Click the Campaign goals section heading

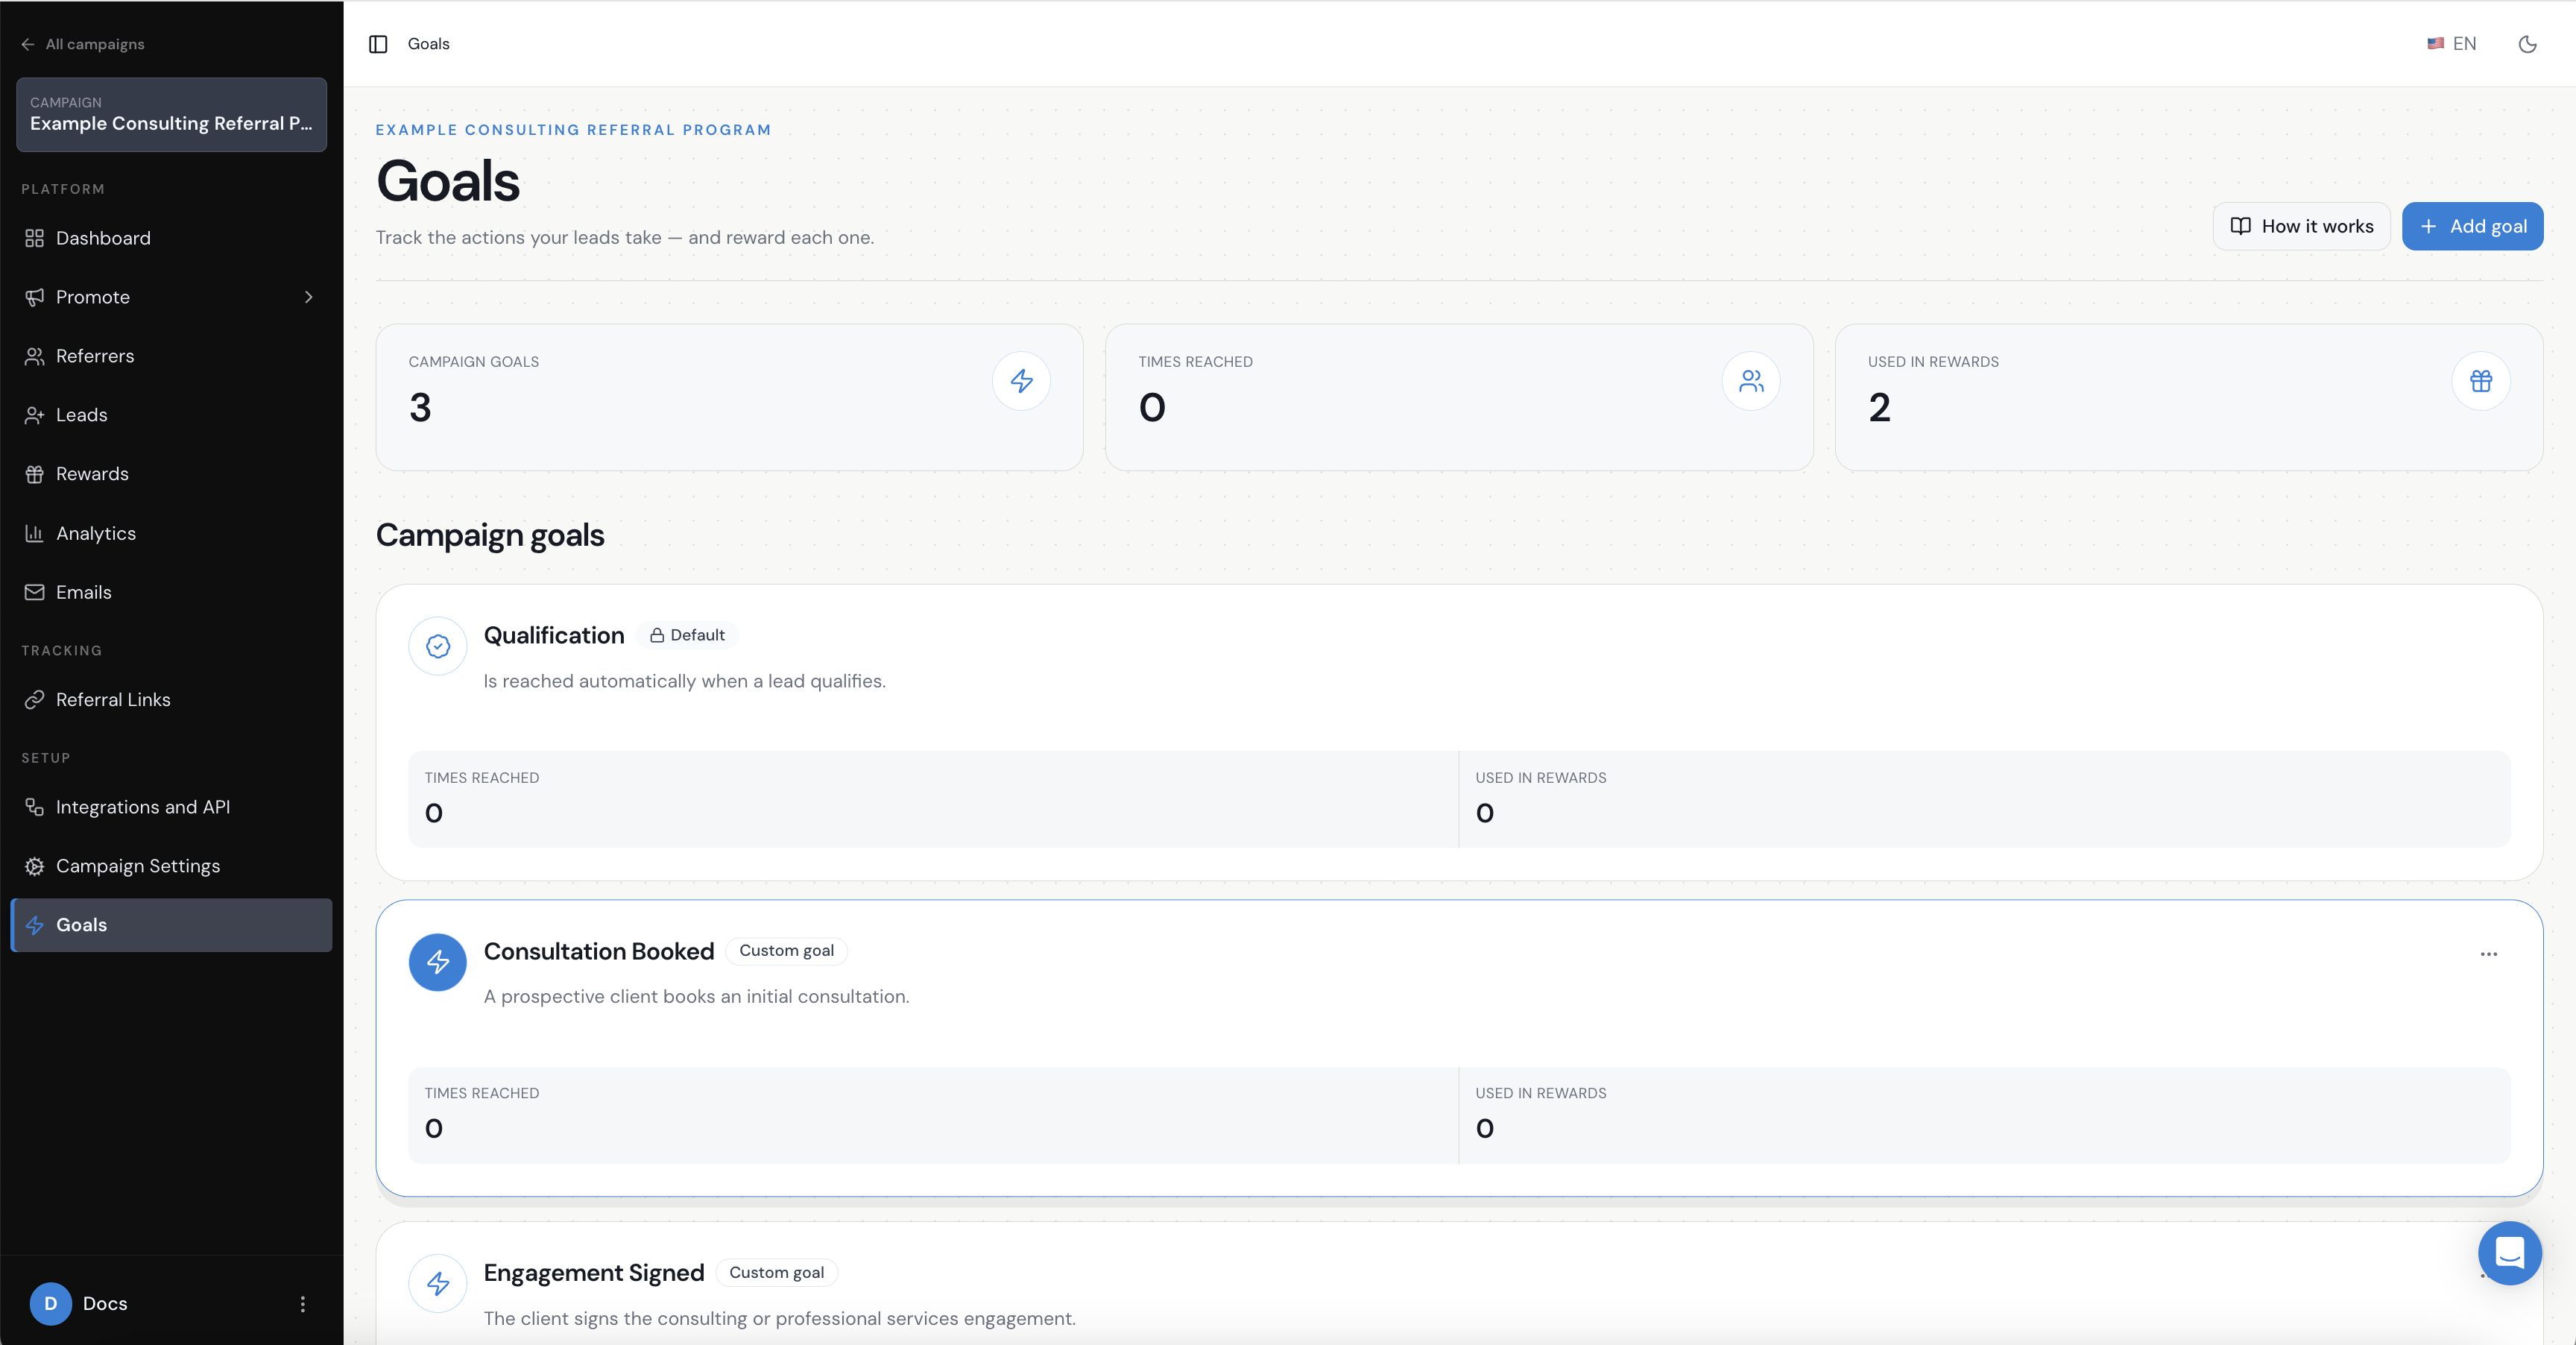click(x=490, y=535)
